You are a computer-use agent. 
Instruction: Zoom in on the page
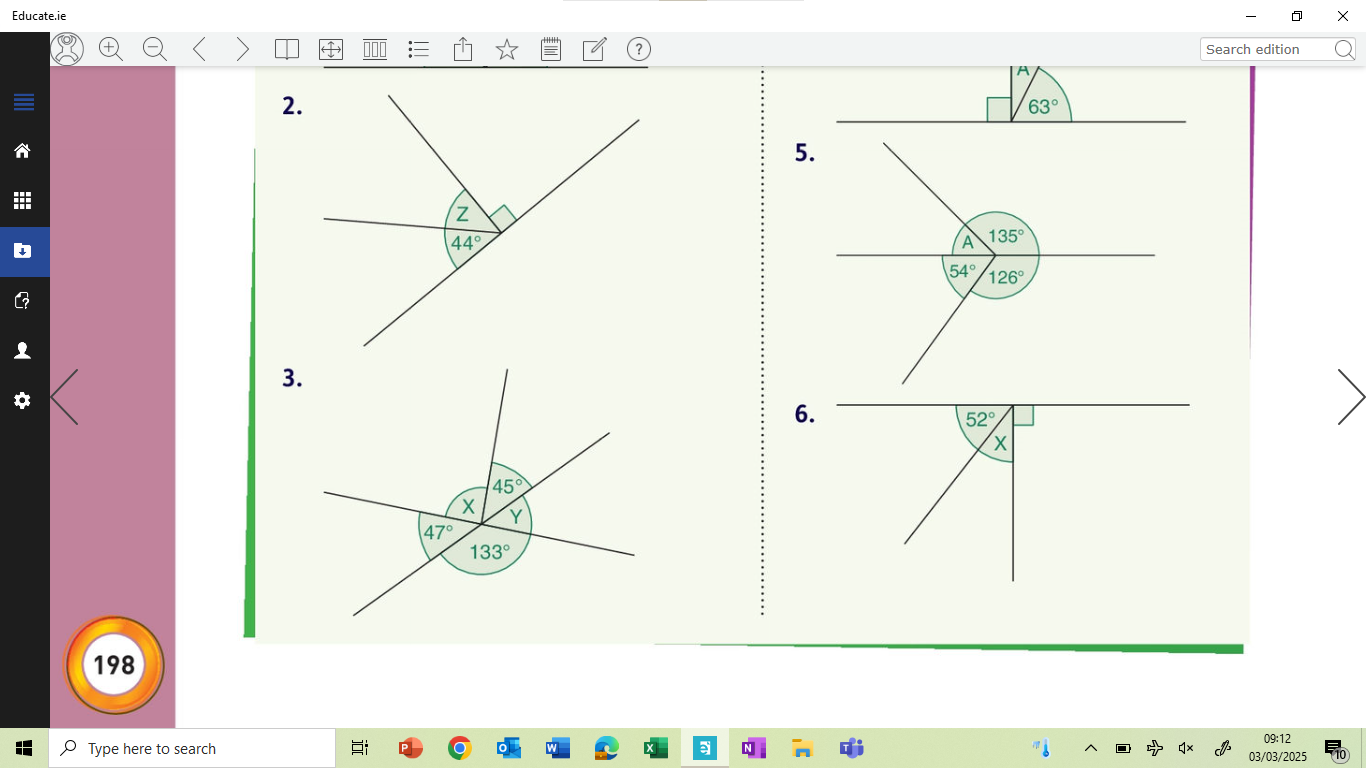111,48
